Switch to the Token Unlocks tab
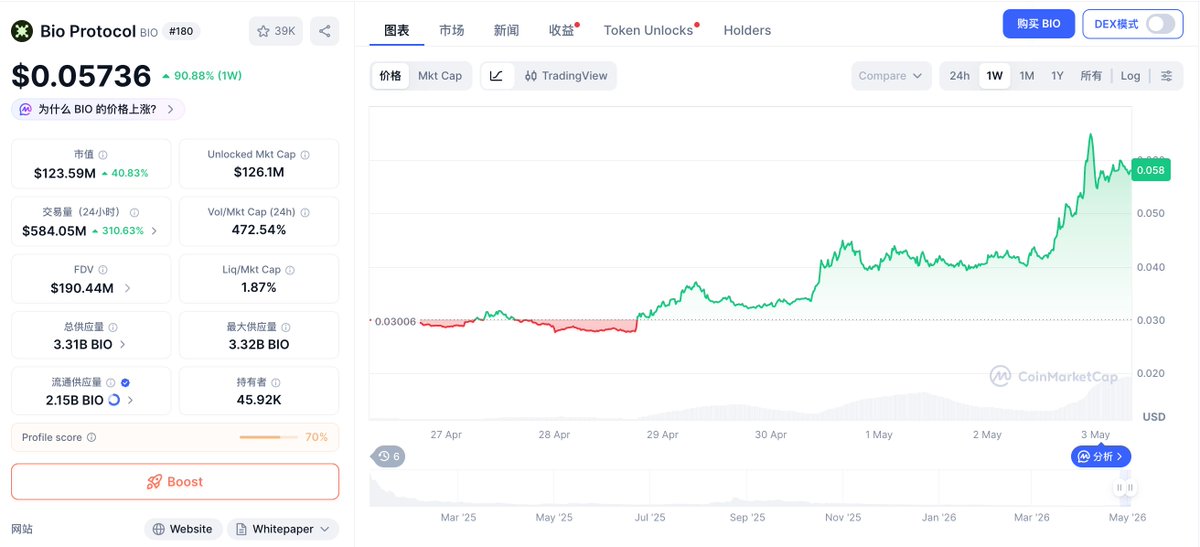Image resolution: width=1200 pixels, height=547 pixels. tap(650, 30)
